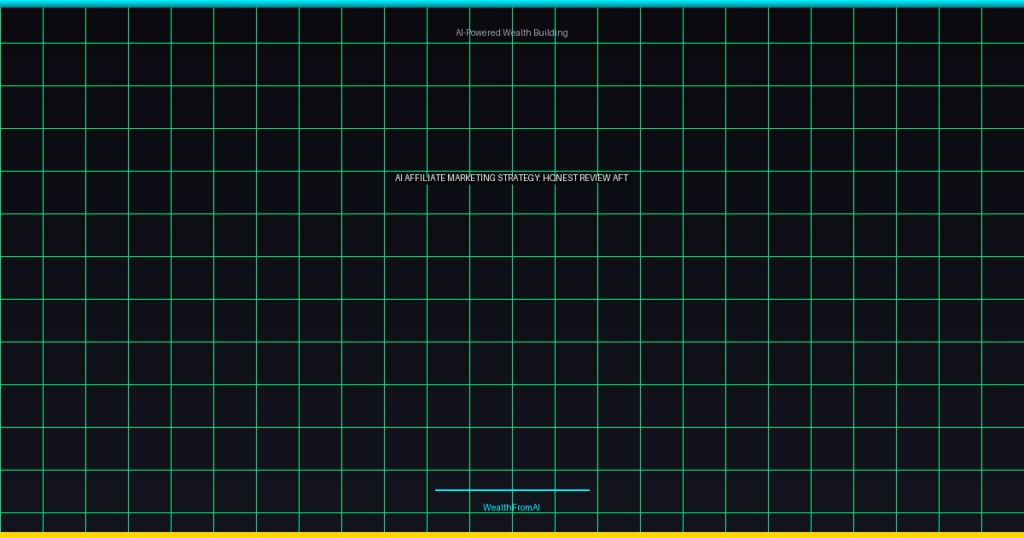Click the top-left corner grid cell

pyautogui.click(x=21, y=25)
